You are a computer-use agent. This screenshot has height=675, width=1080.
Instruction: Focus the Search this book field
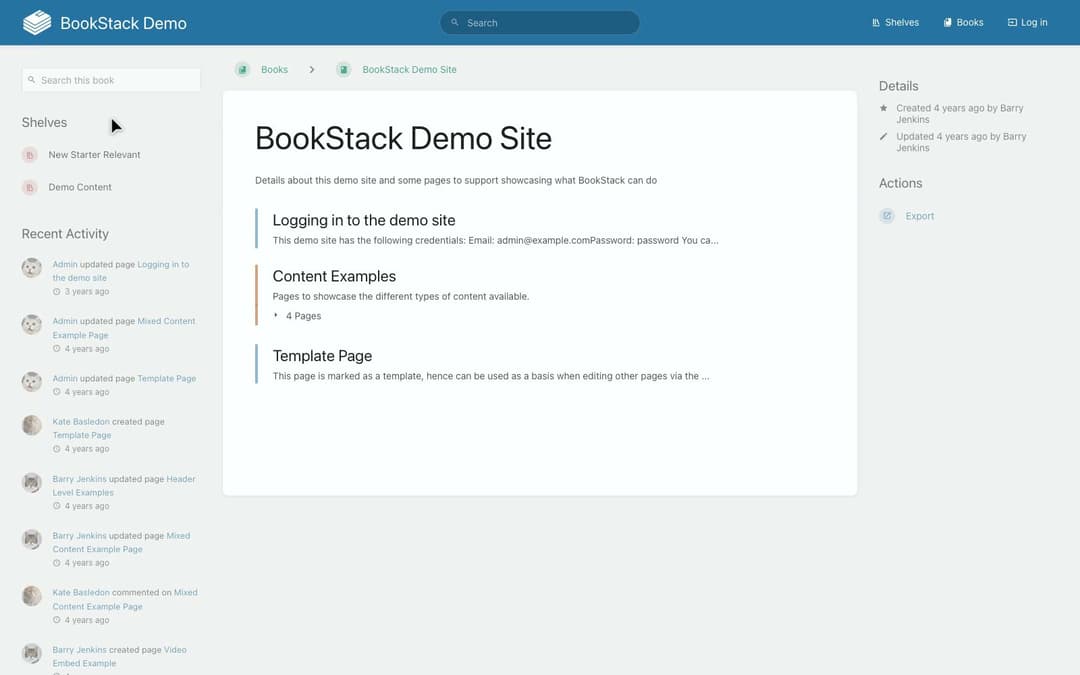click(111, 80)
